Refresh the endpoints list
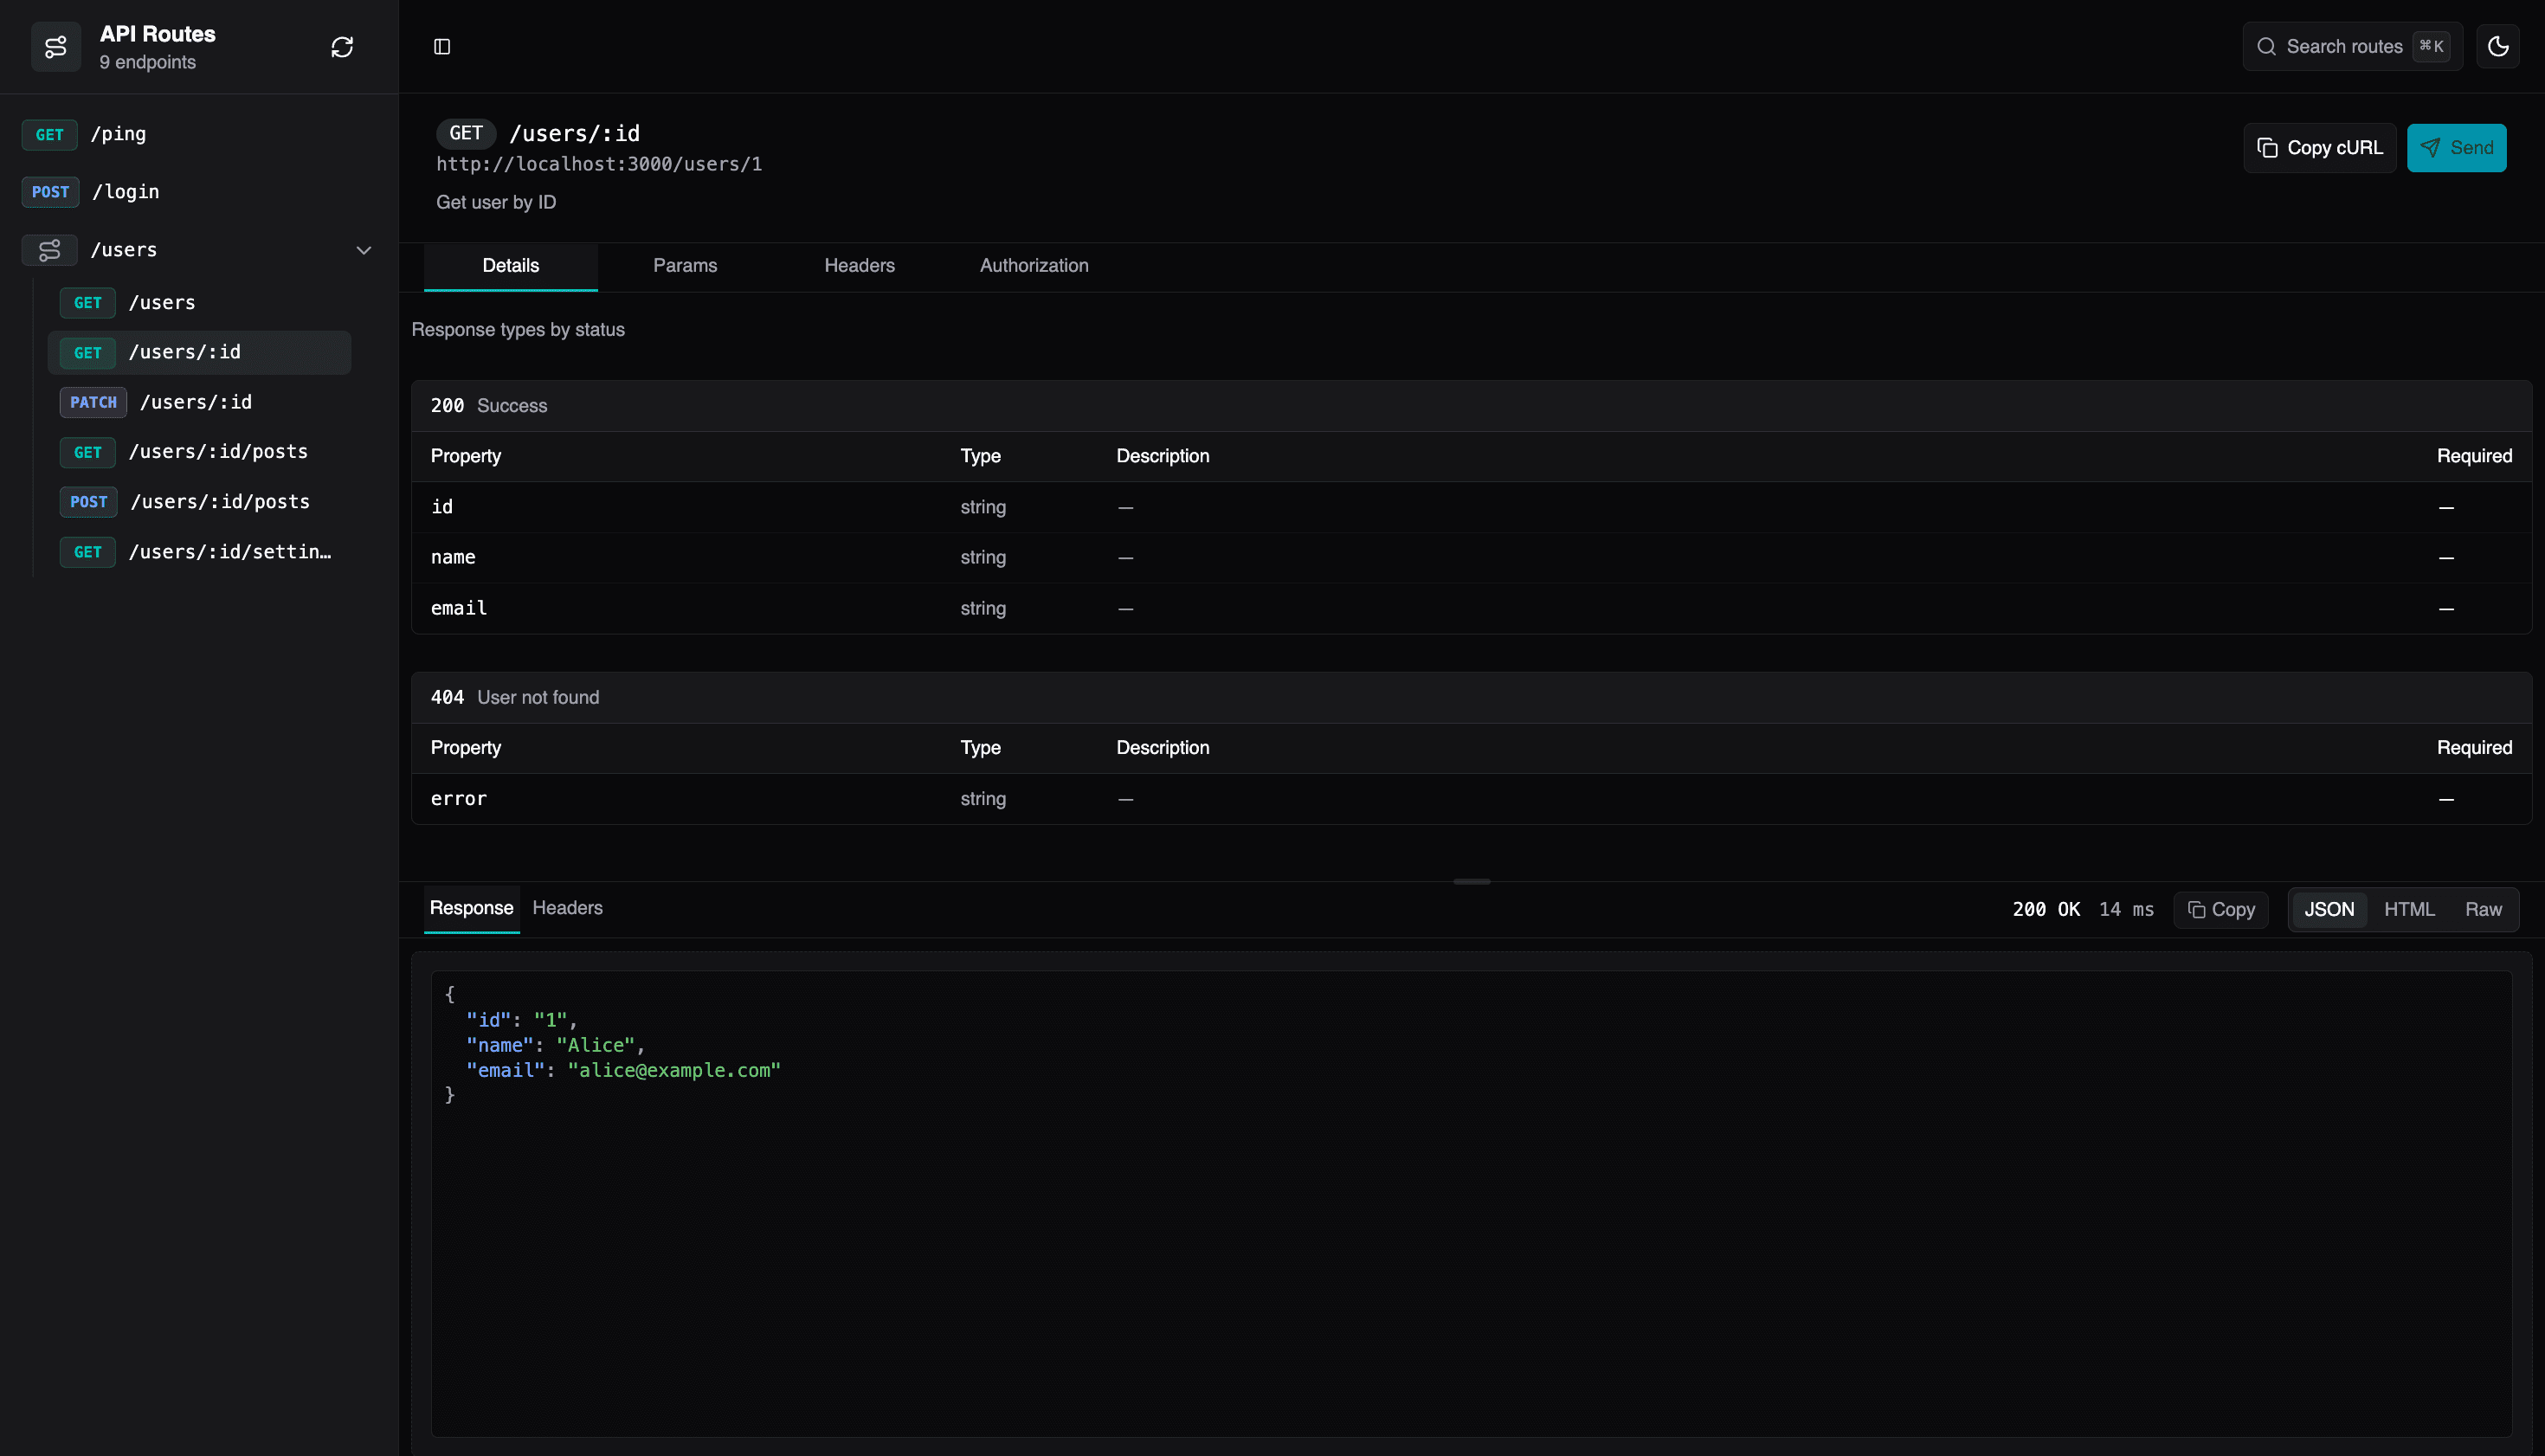2545x1456 pixels. pyautogui.click(x=342, y=46)
